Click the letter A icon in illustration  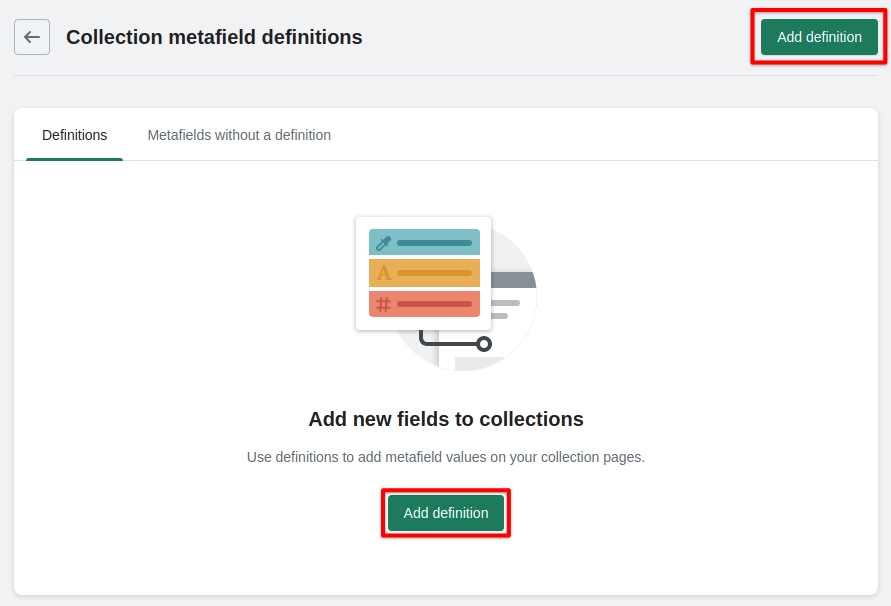click(383, 273)
